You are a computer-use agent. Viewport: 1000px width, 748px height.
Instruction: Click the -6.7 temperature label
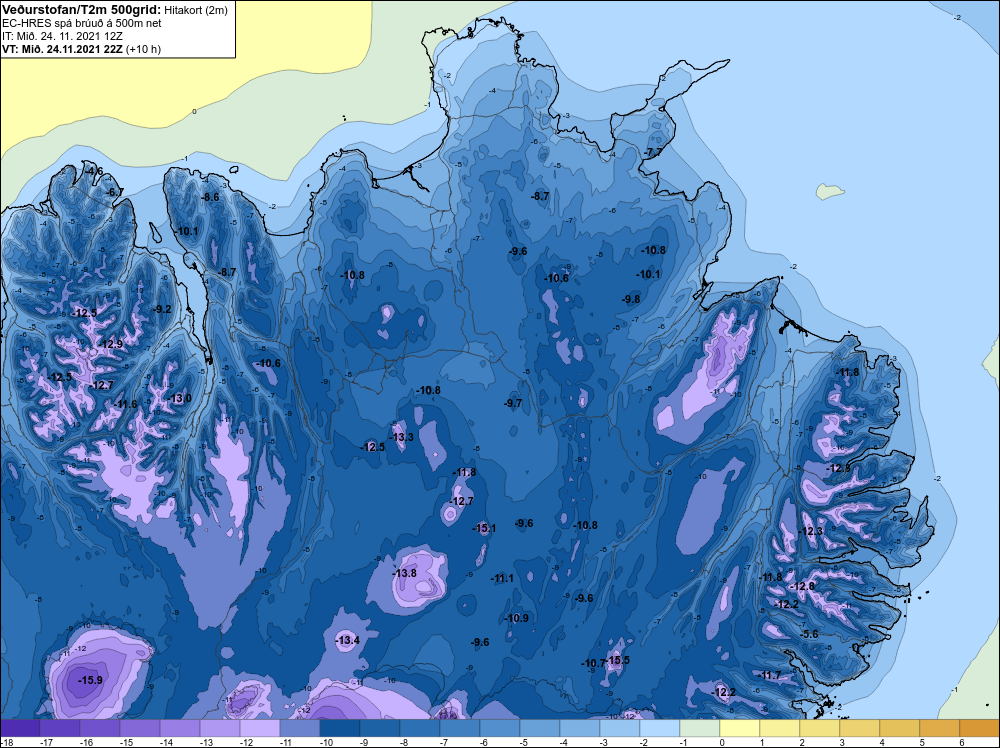[115, 192]
